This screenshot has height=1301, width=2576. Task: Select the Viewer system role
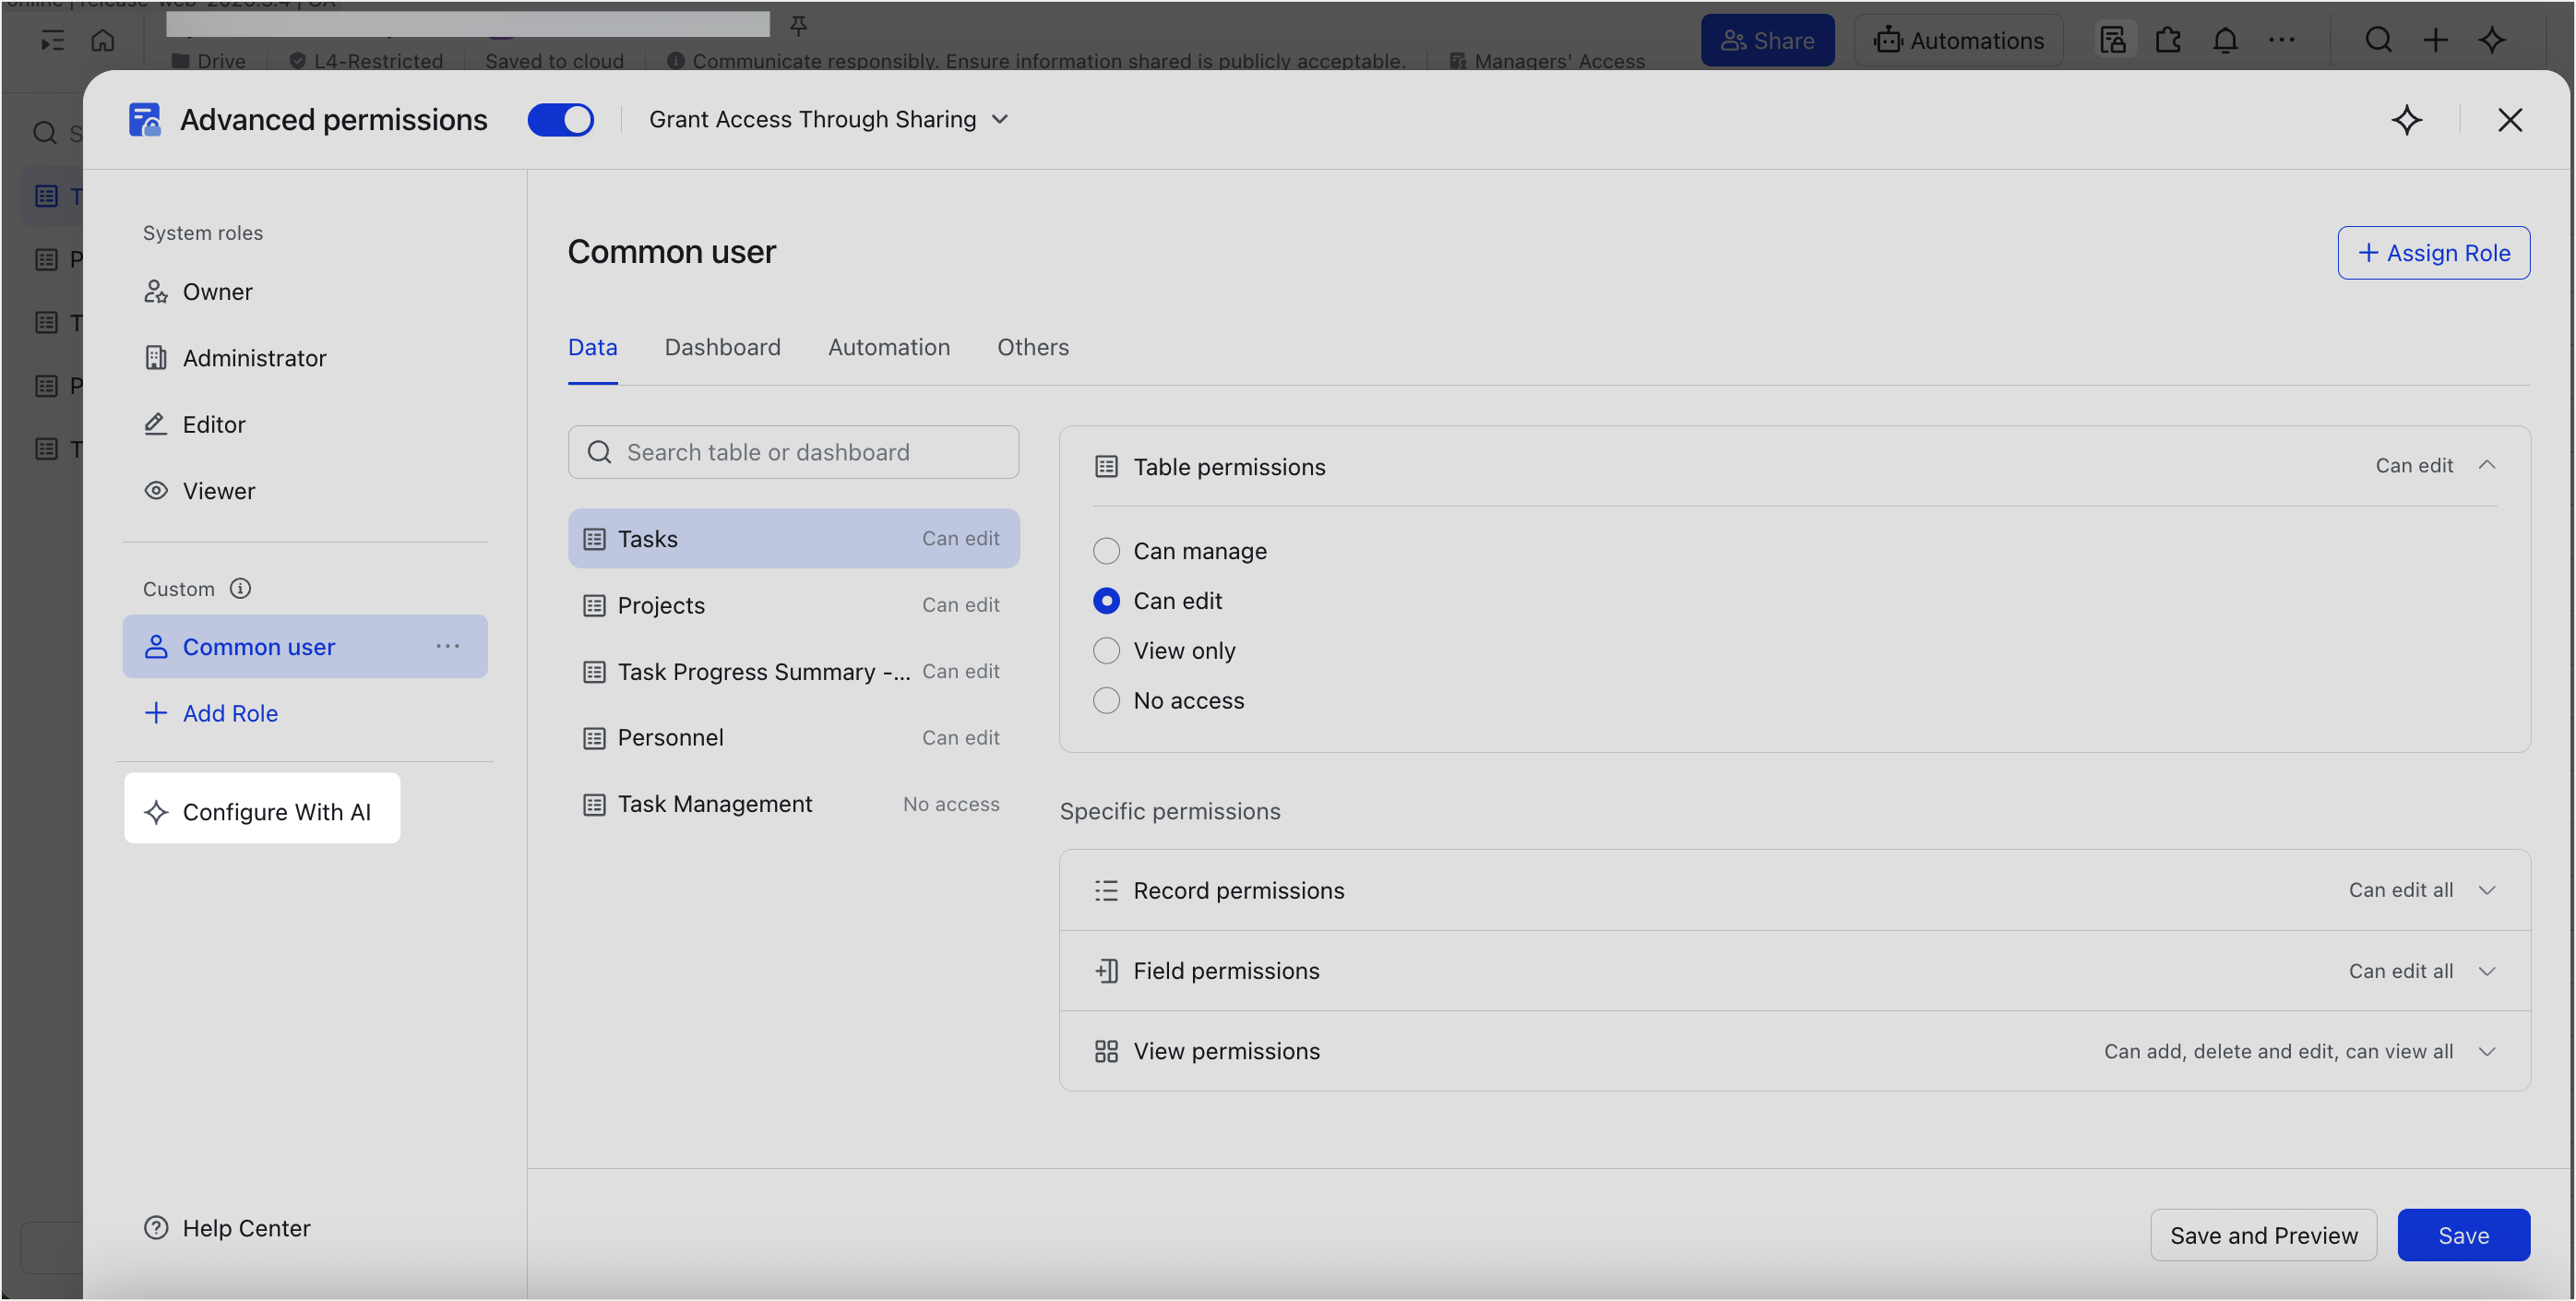304,491
